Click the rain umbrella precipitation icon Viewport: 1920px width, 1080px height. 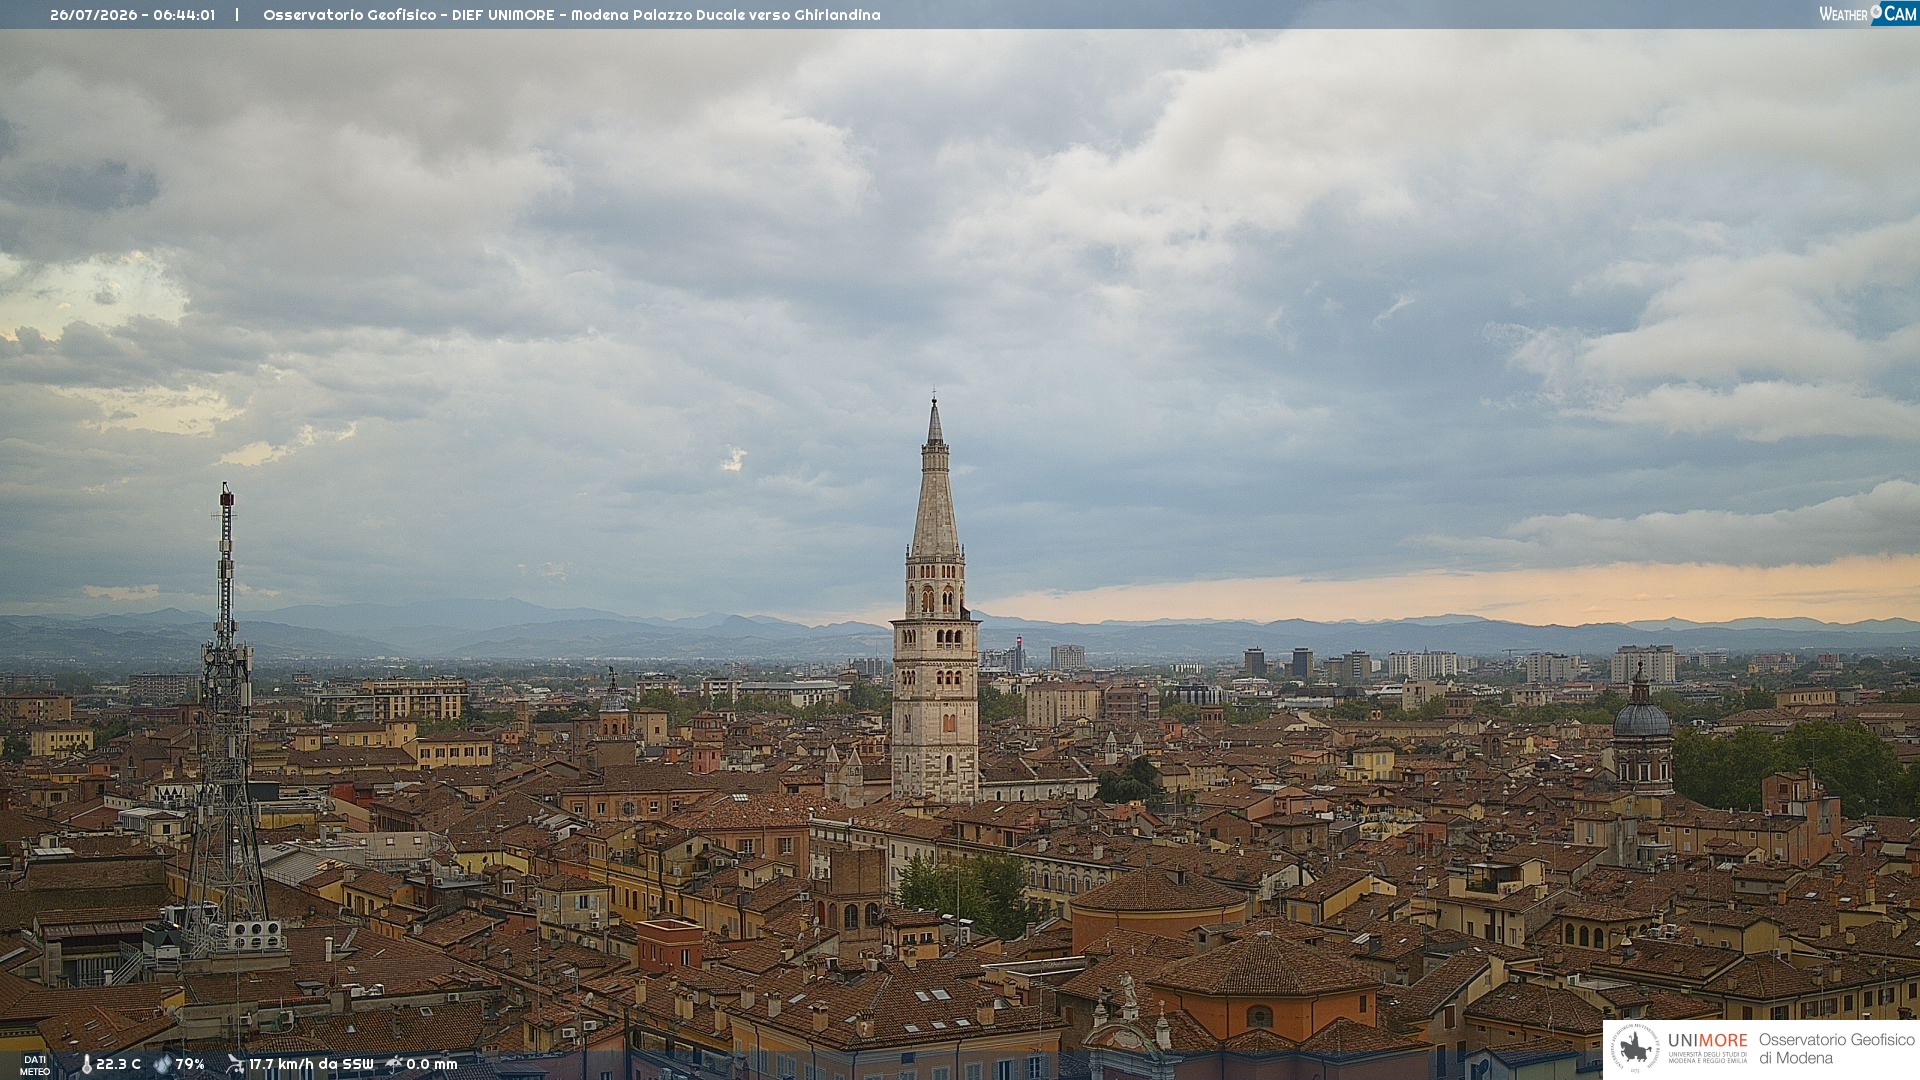pyautogui.click(x=394, y=1065)
